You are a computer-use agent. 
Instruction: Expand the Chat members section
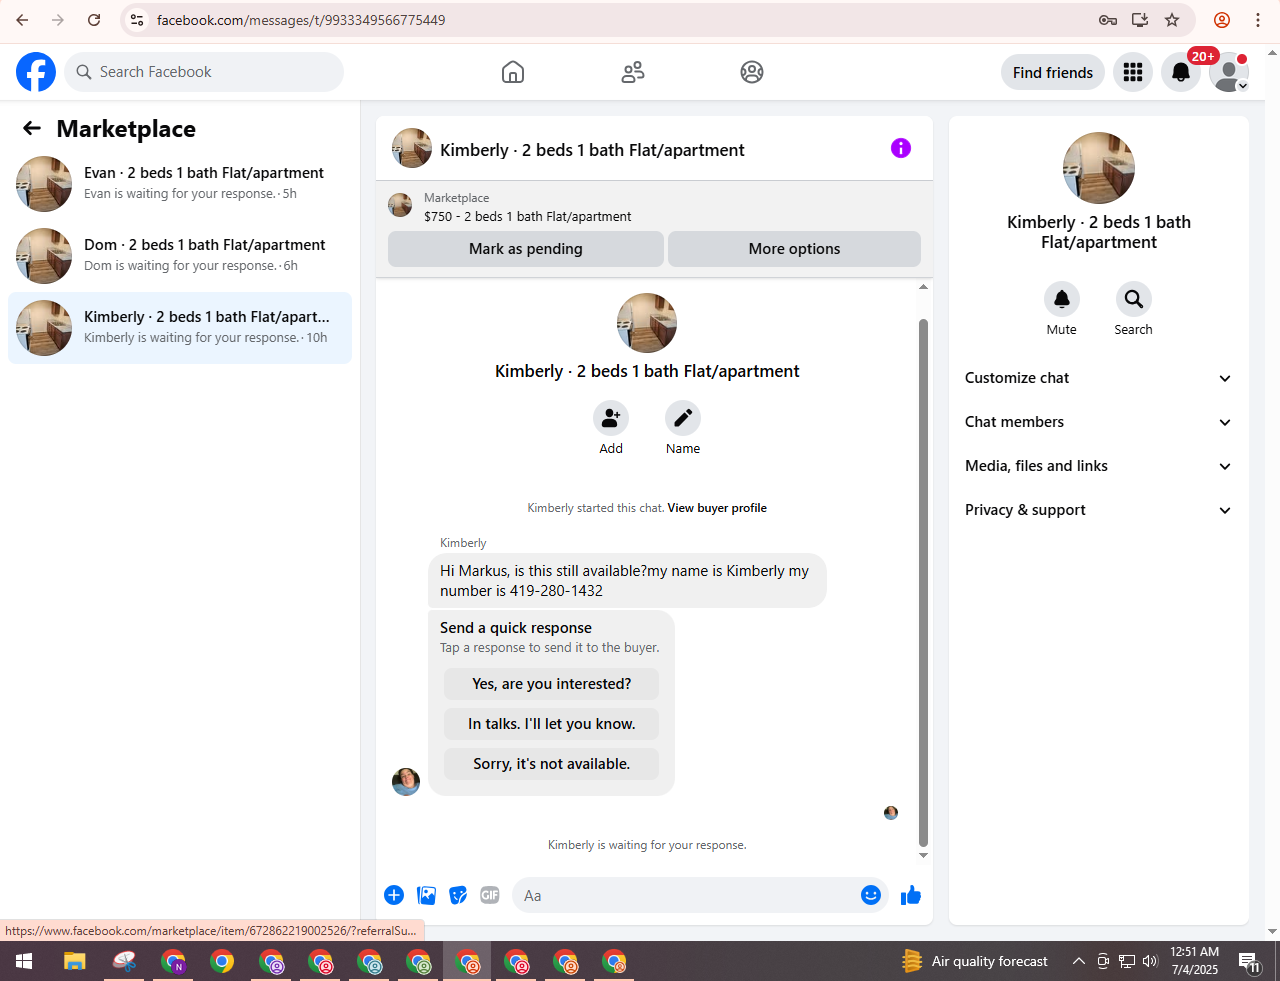pyautogui.click(x=1099, y=422)
